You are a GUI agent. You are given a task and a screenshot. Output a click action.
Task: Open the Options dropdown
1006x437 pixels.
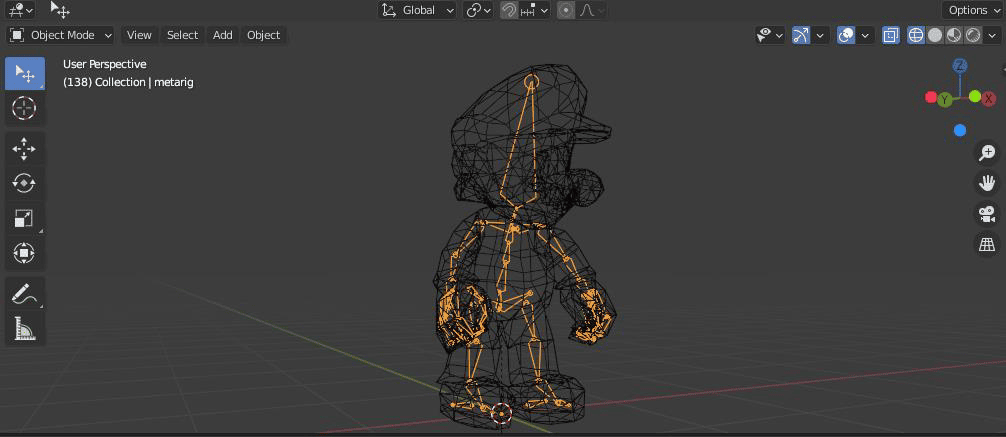click(x=973, y=10)
